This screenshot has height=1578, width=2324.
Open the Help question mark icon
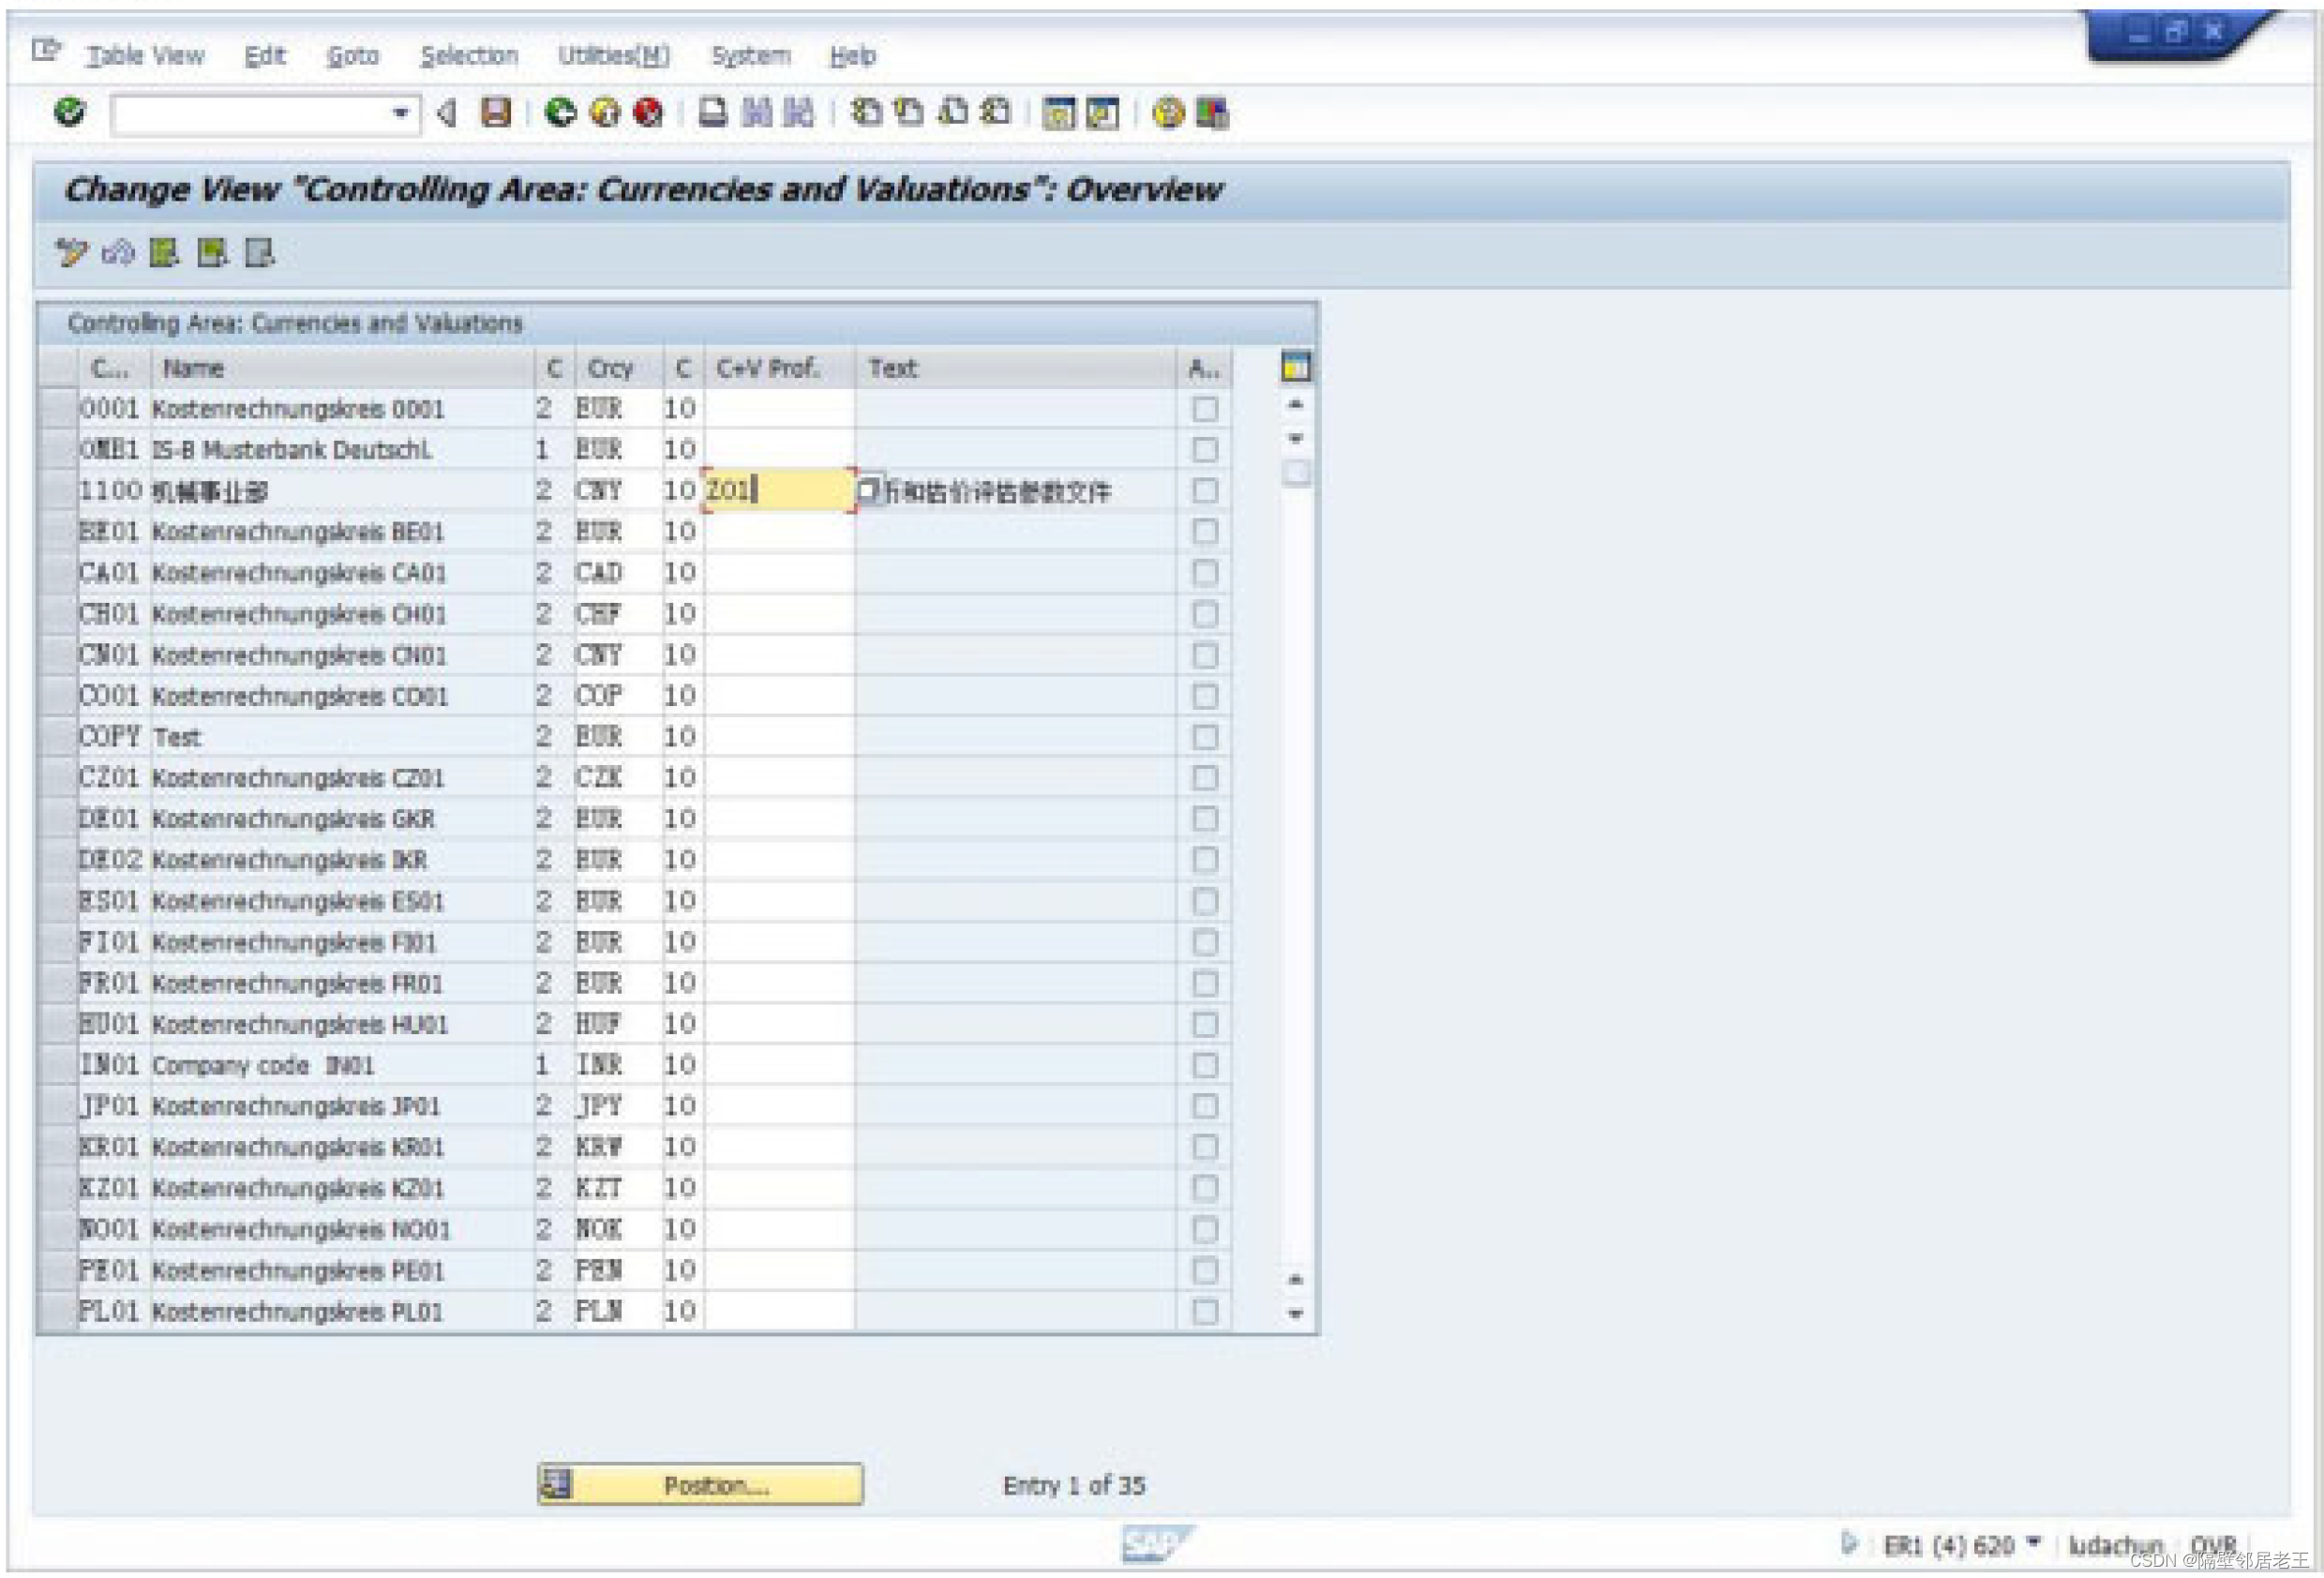click(x=1167, y=113)
